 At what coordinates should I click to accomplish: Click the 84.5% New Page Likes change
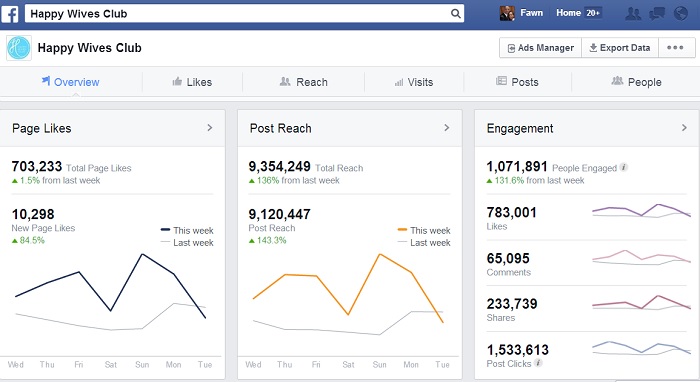tap(28, 241)
